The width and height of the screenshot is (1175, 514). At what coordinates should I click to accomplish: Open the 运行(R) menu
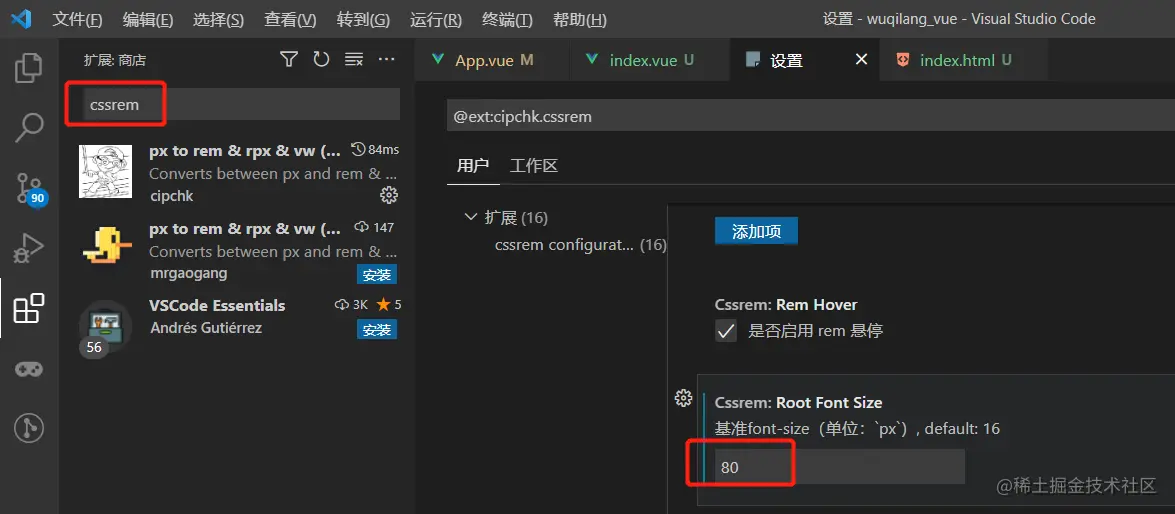coord(435,19)
